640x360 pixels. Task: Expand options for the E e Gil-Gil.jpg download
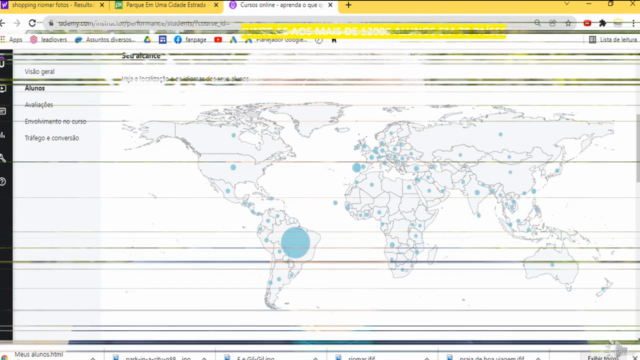click(316, 358)
